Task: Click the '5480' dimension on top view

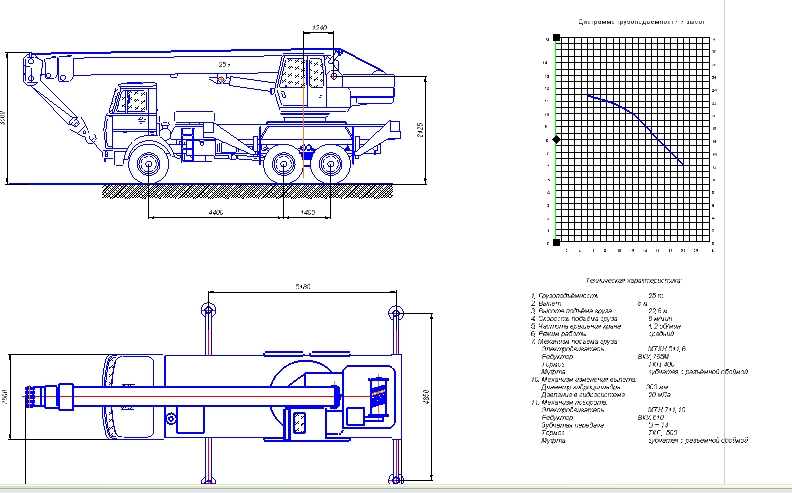Action: [x=303, y=286]
